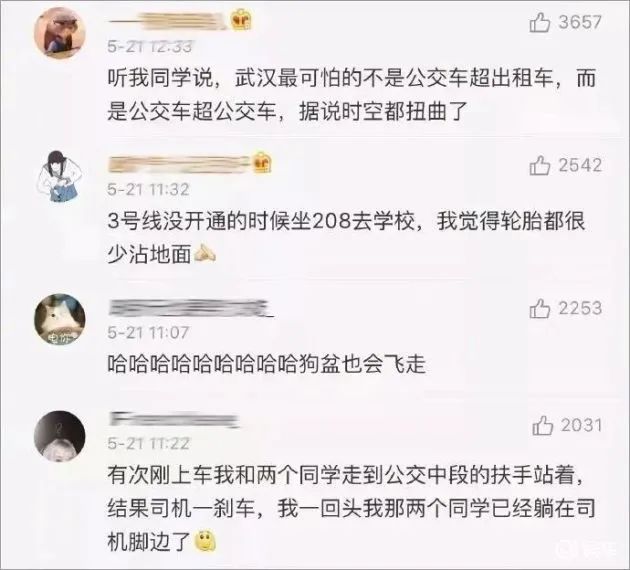Open the fourth commenter's dark avatar
This screenshot has height=570, width=630.
59,436
